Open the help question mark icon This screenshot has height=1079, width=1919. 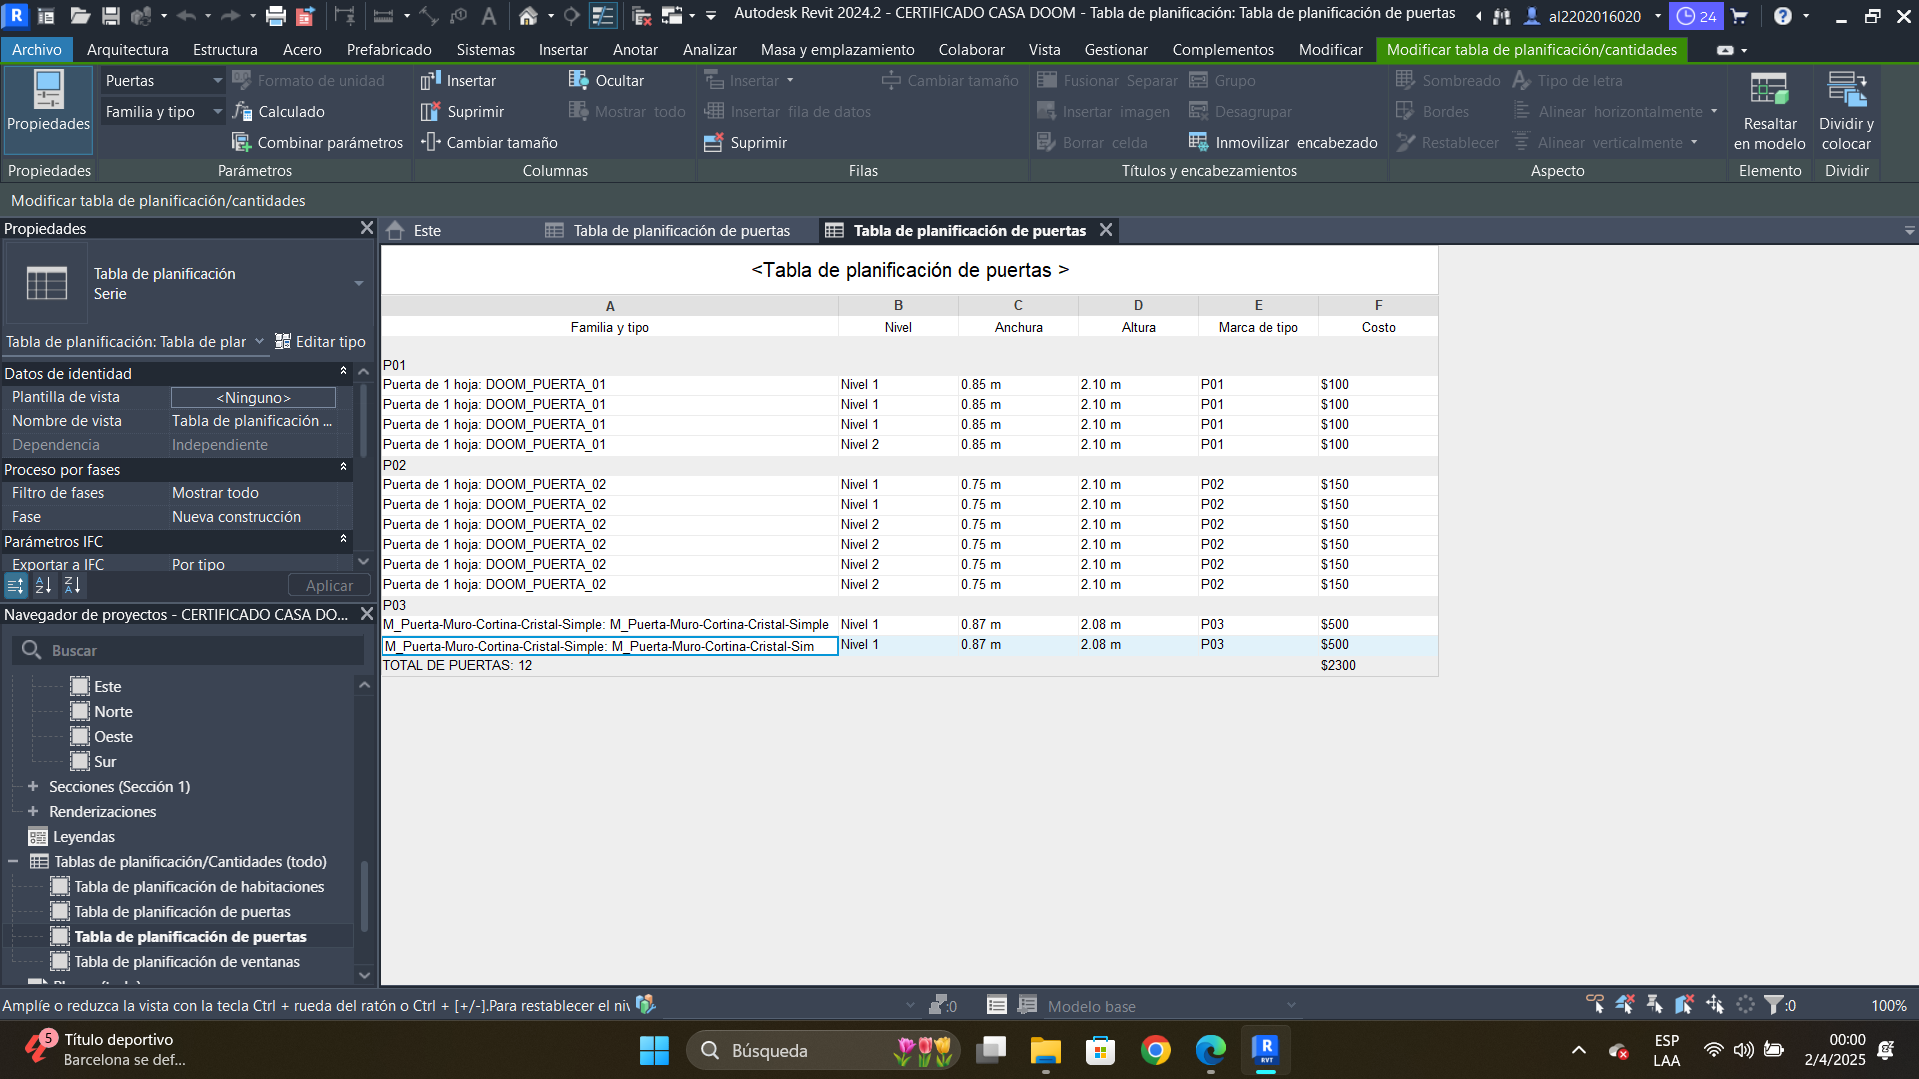point(1782,16)
